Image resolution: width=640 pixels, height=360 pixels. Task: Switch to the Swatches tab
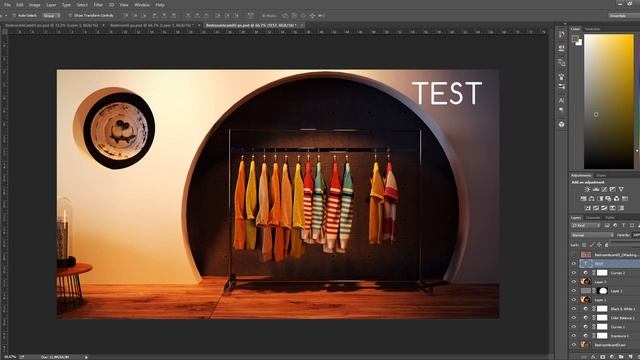pos(593,29)
